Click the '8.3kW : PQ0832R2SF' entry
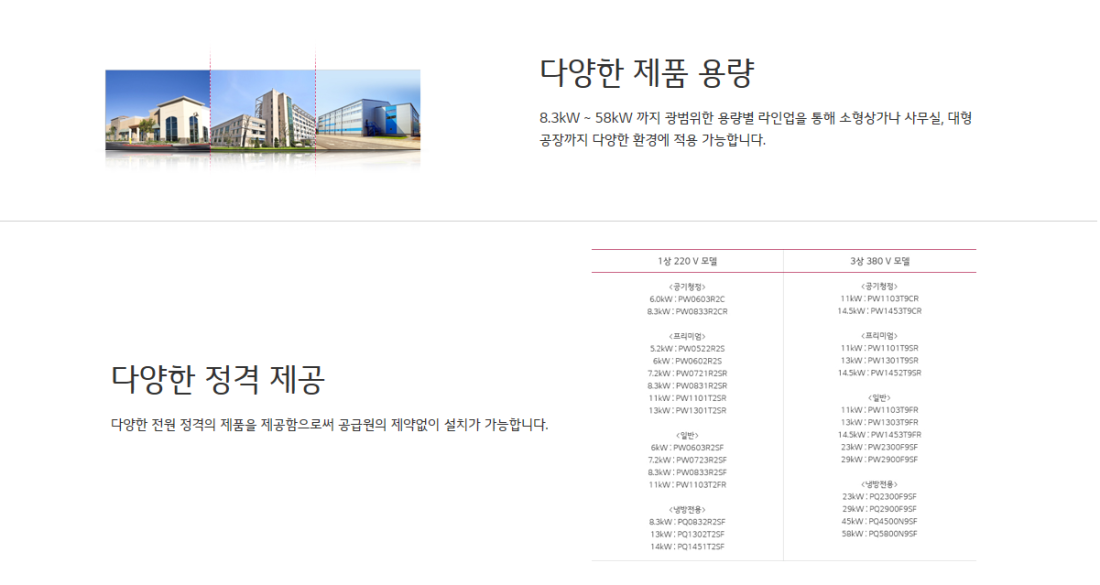The image size is (1100, 585). pos(688,522)
